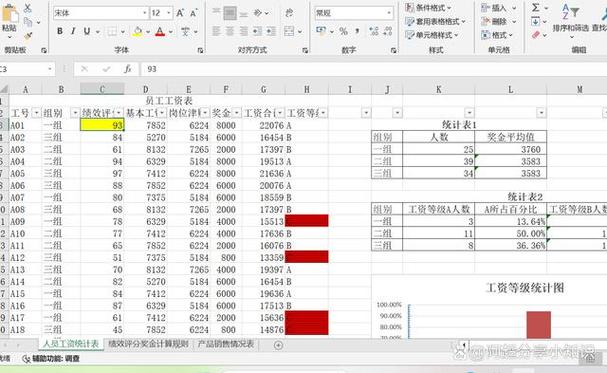Click the Cut scissors icon

27,8
